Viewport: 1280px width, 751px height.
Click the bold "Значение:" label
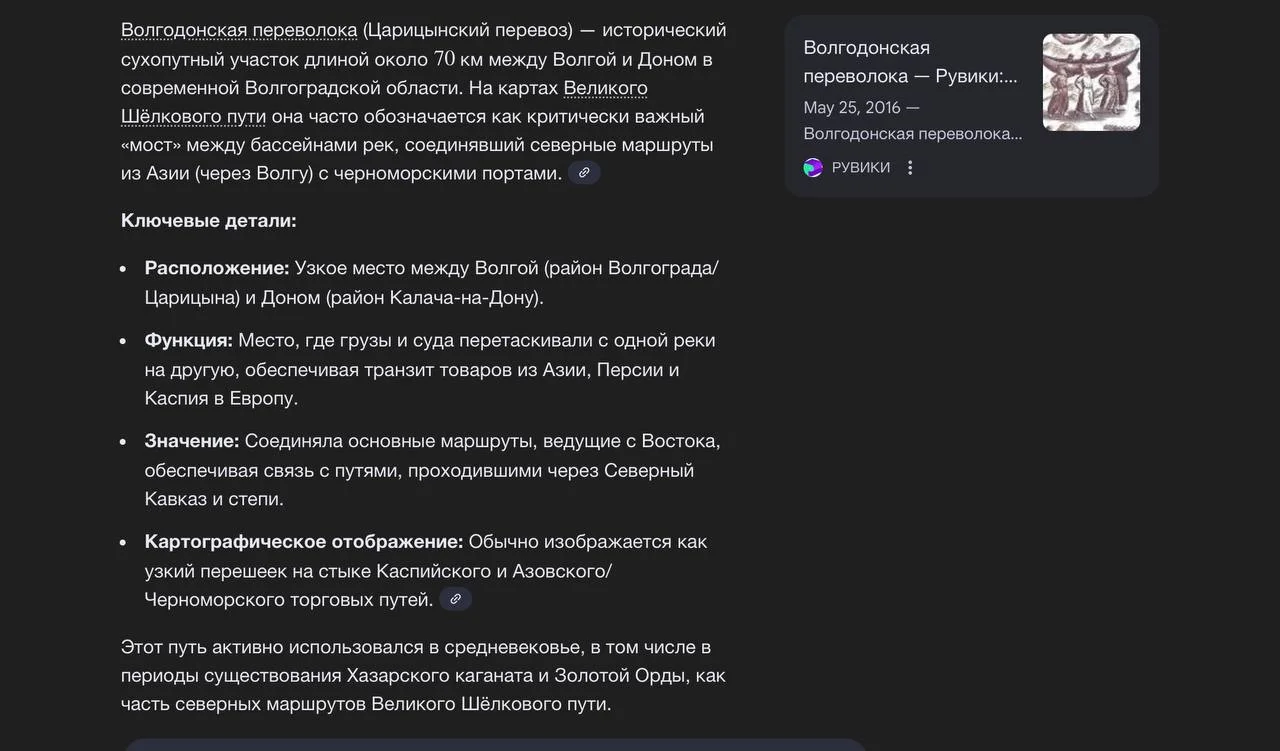click(192, 441)
